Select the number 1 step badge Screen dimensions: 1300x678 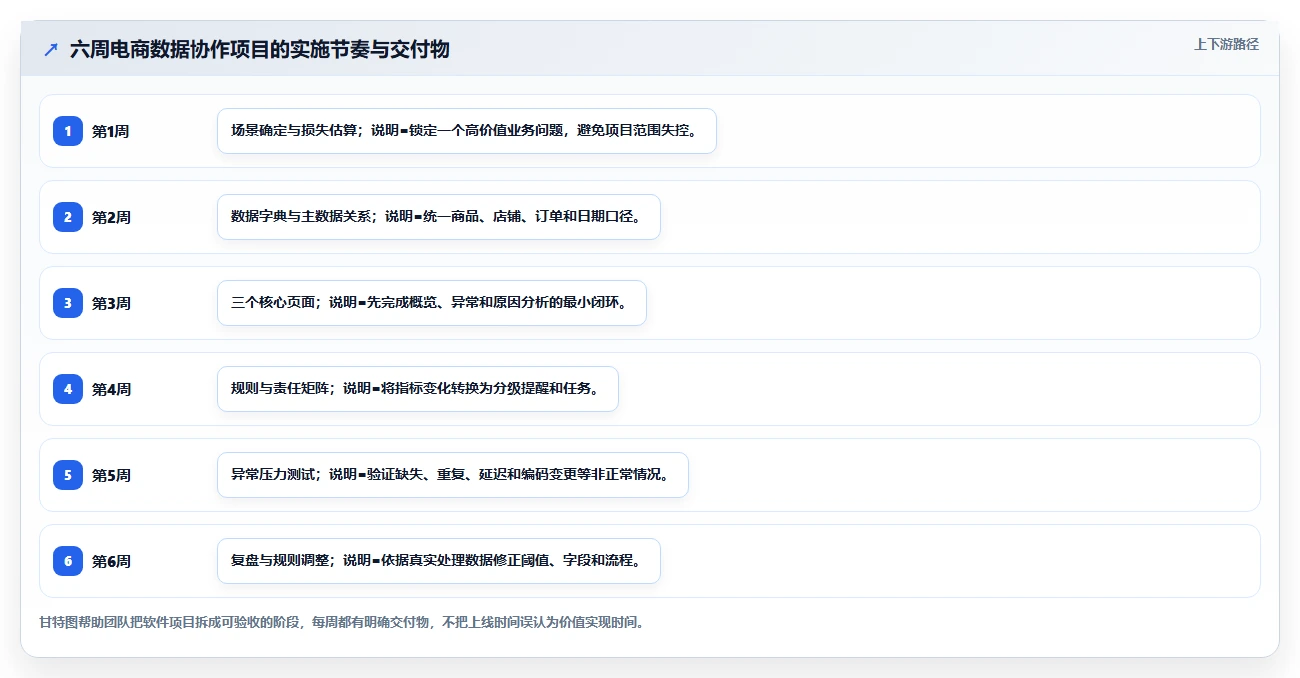click(x=68, y=131)
